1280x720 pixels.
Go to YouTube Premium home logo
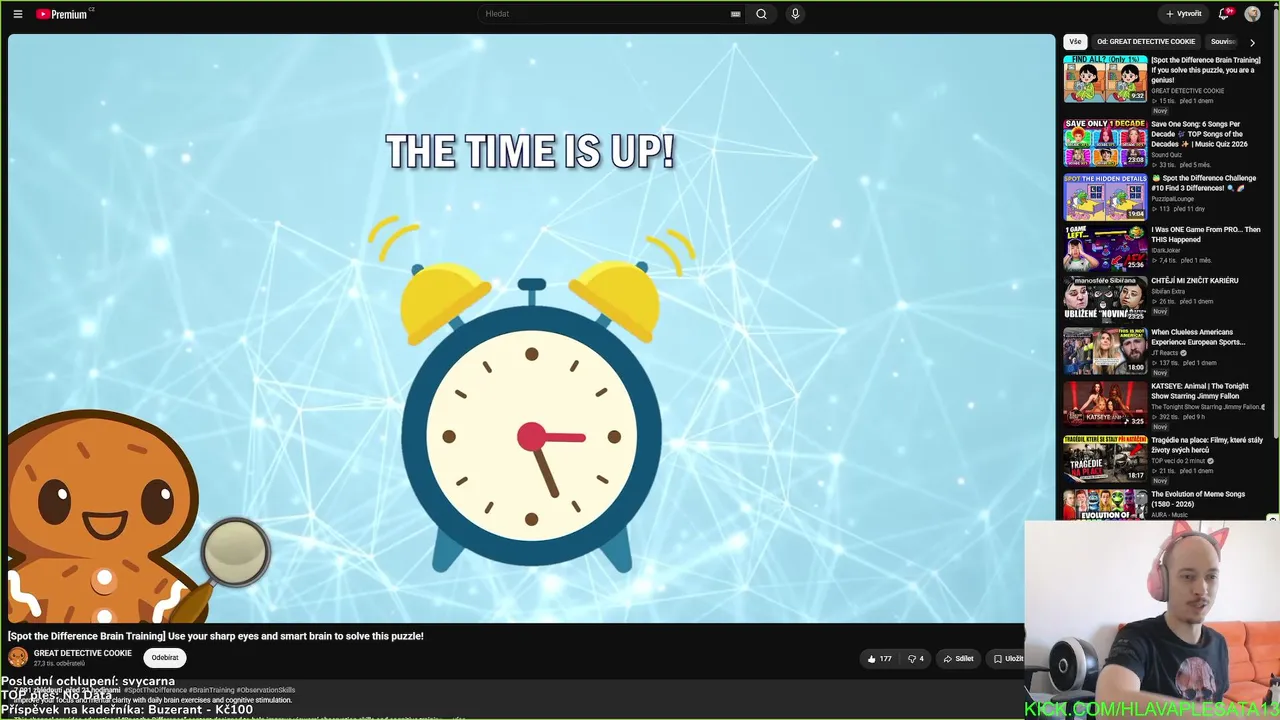click(64, 14)
